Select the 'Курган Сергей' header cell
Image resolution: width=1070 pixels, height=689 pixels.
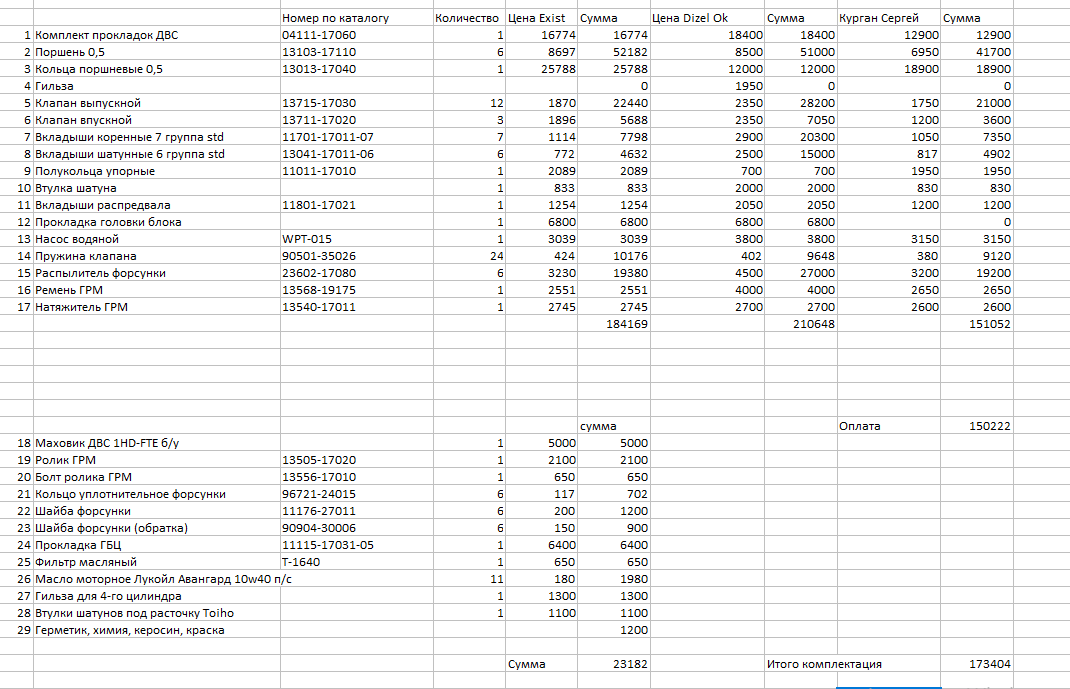click(889, 18)
